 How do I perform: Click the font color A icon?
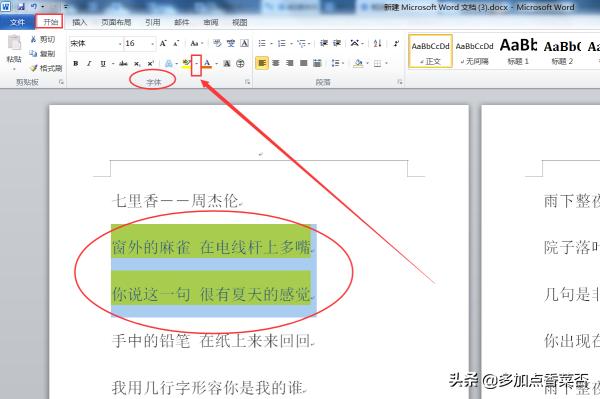point(207,63)
